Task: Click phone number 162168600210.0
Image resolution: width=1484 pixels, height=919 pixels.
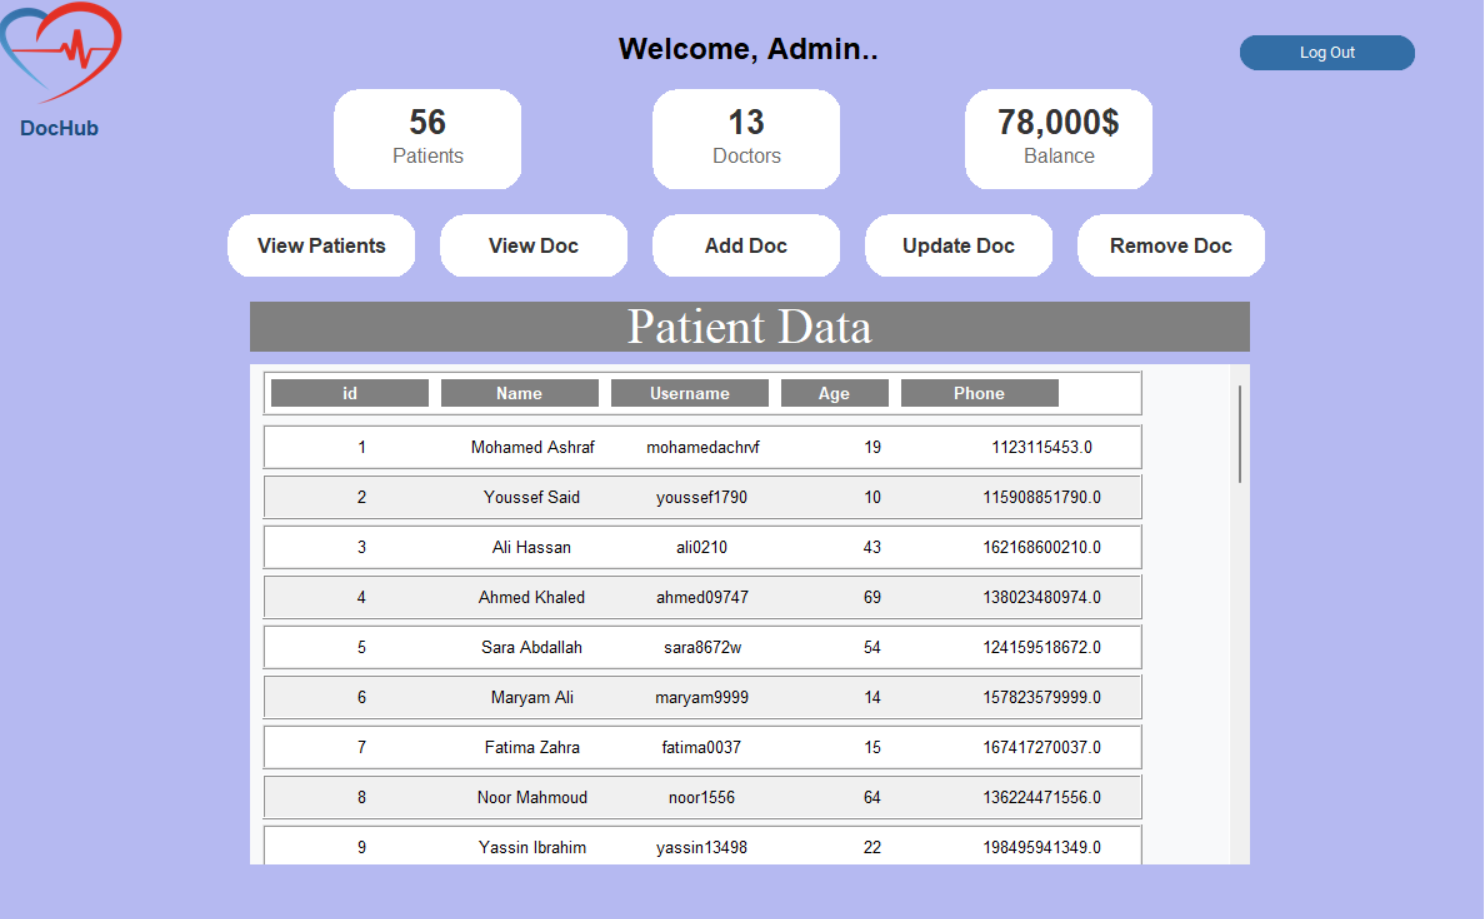Action: point(1042,547)
